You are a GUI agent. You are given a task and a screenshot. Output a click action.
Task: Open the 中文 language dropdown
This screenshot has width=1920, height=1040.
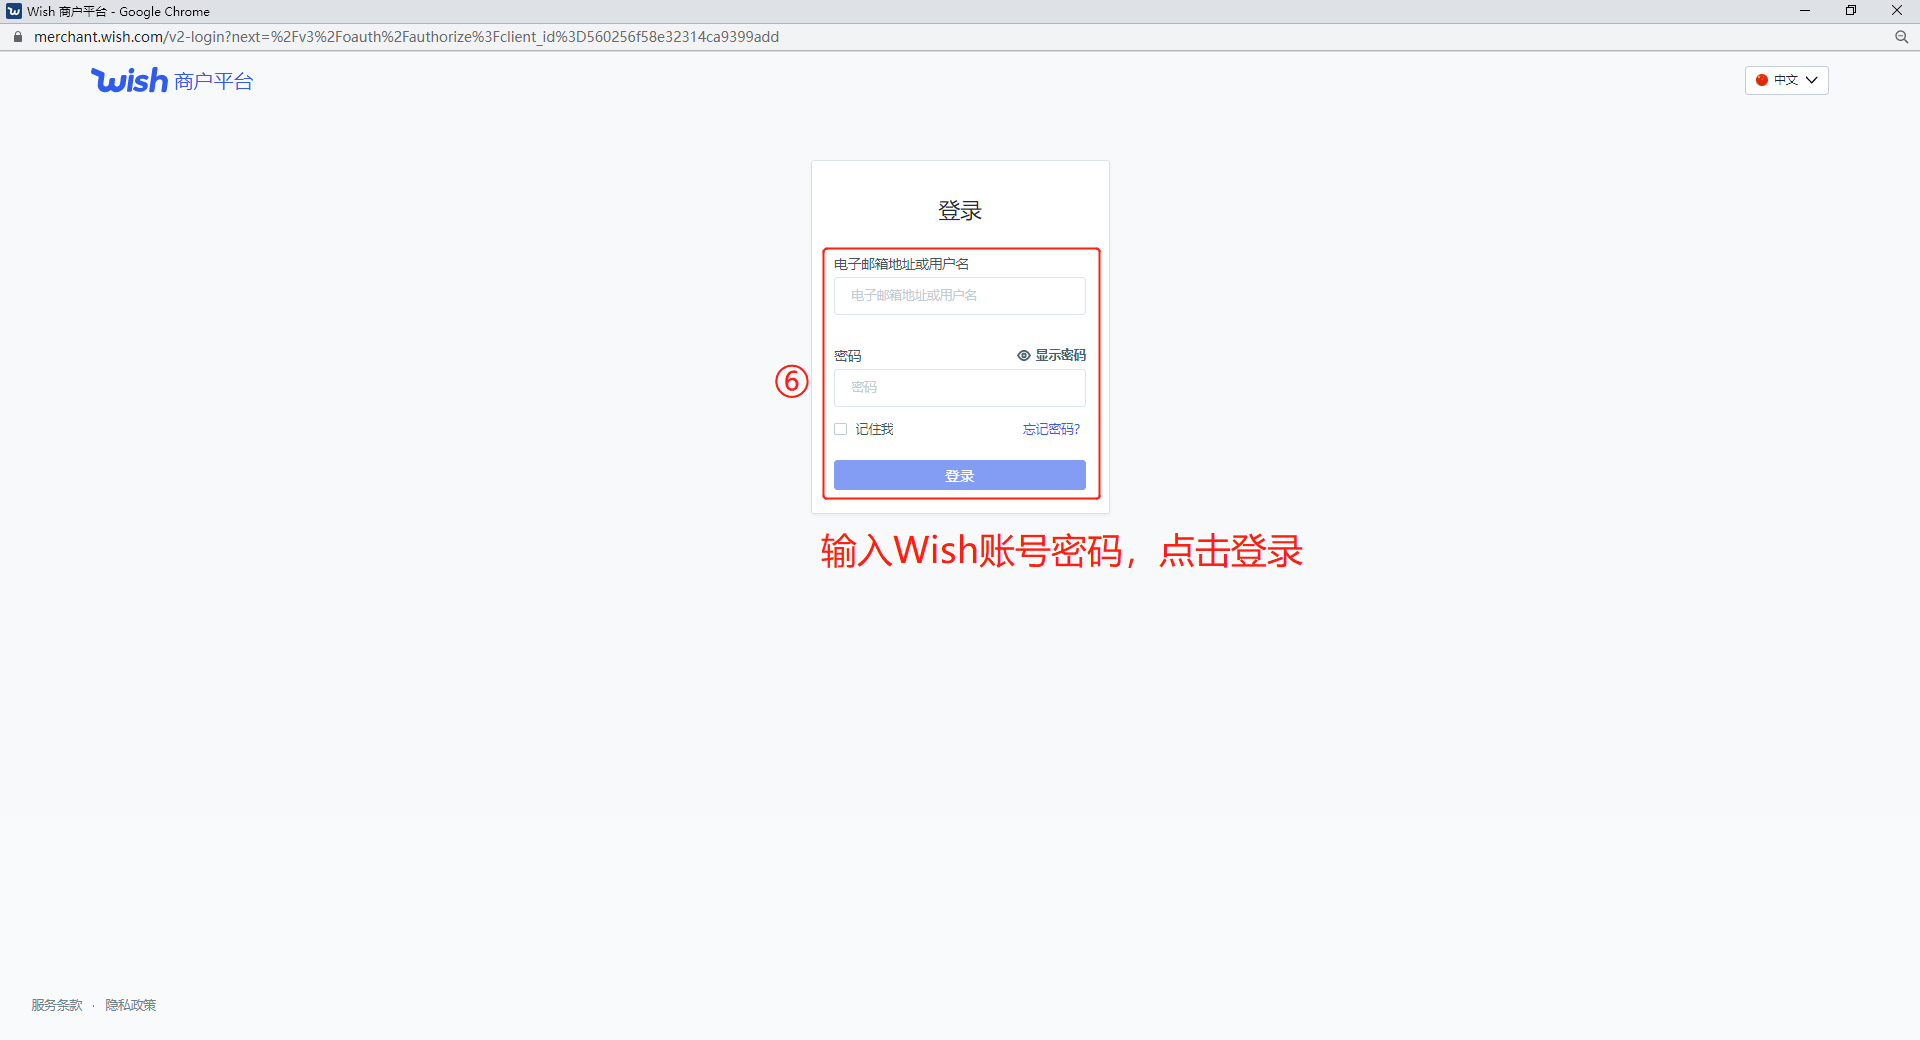(1786, 80)
